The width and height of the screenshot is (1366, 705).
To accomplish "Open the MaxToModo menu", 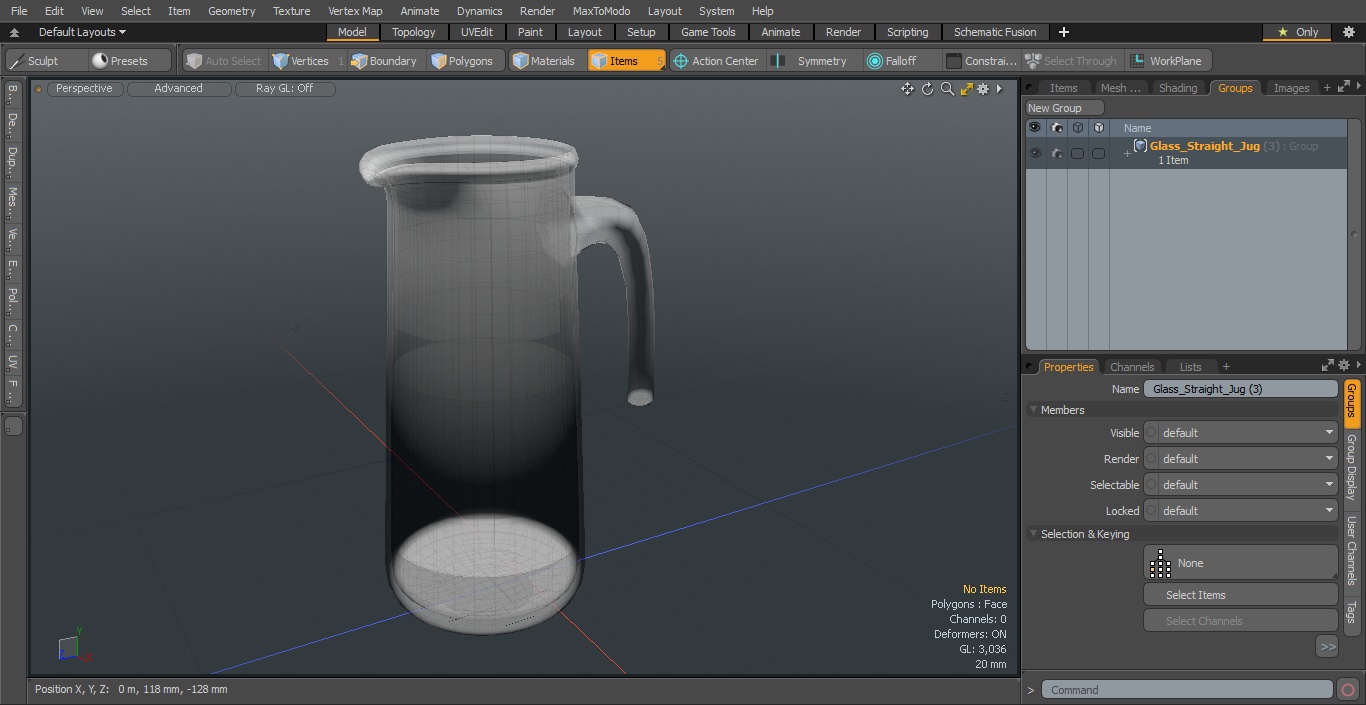I will point(601,11).
